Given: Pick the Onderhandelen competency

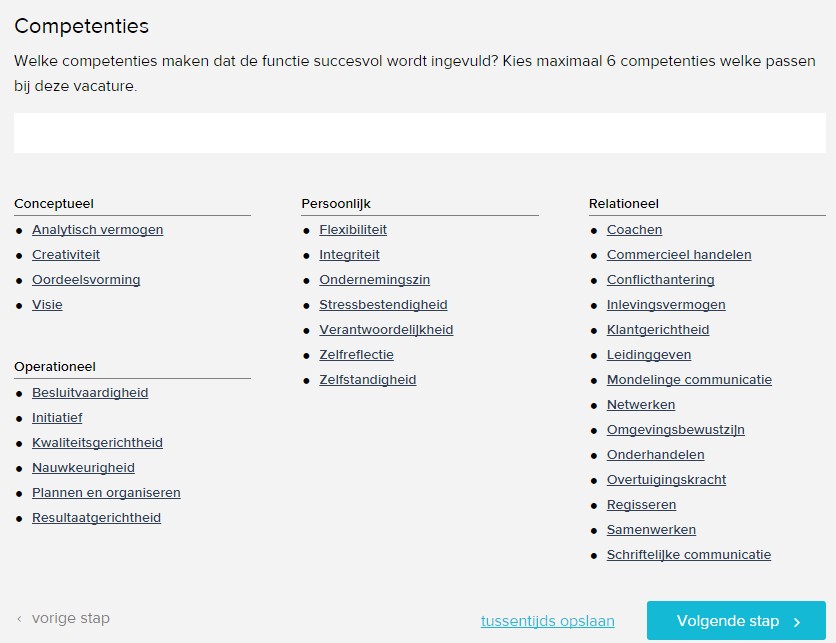Looking at the screenshot, I should pyautogui.click(x=655, y=455).
